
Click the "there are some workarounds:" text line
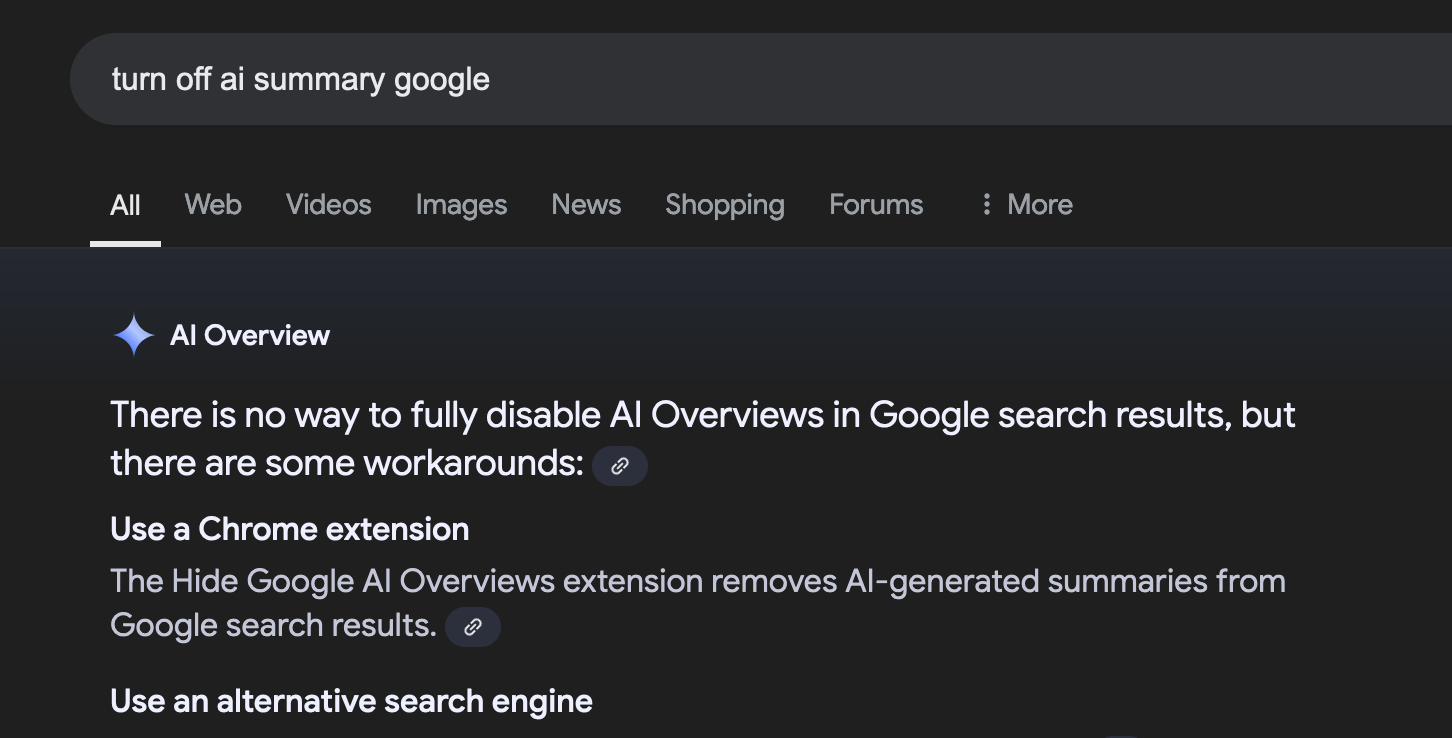[x=347, y=463]
